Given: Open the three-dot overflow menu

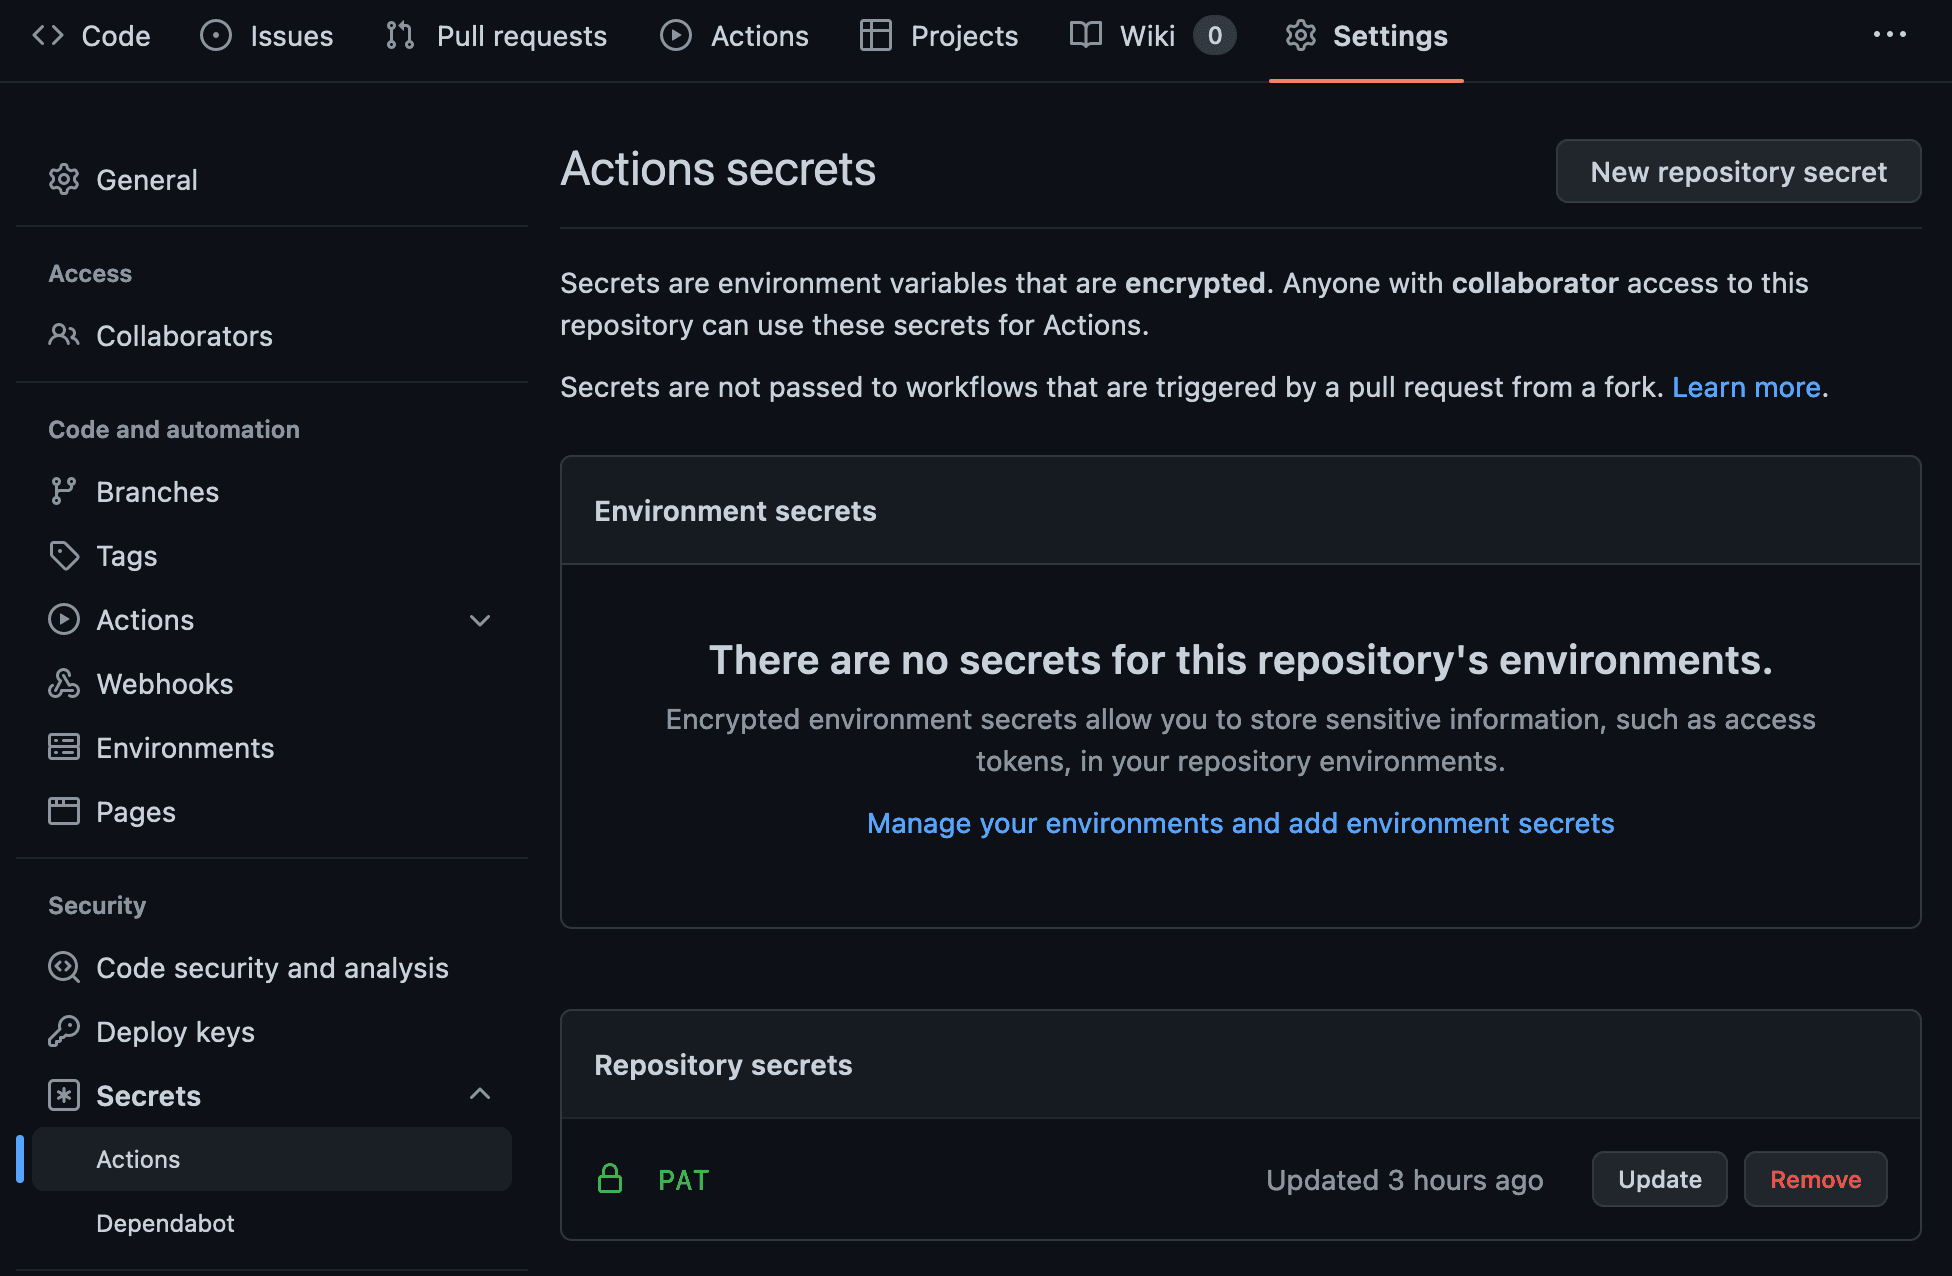Looking at the screenshot, I should click(x=1889, y=35).
